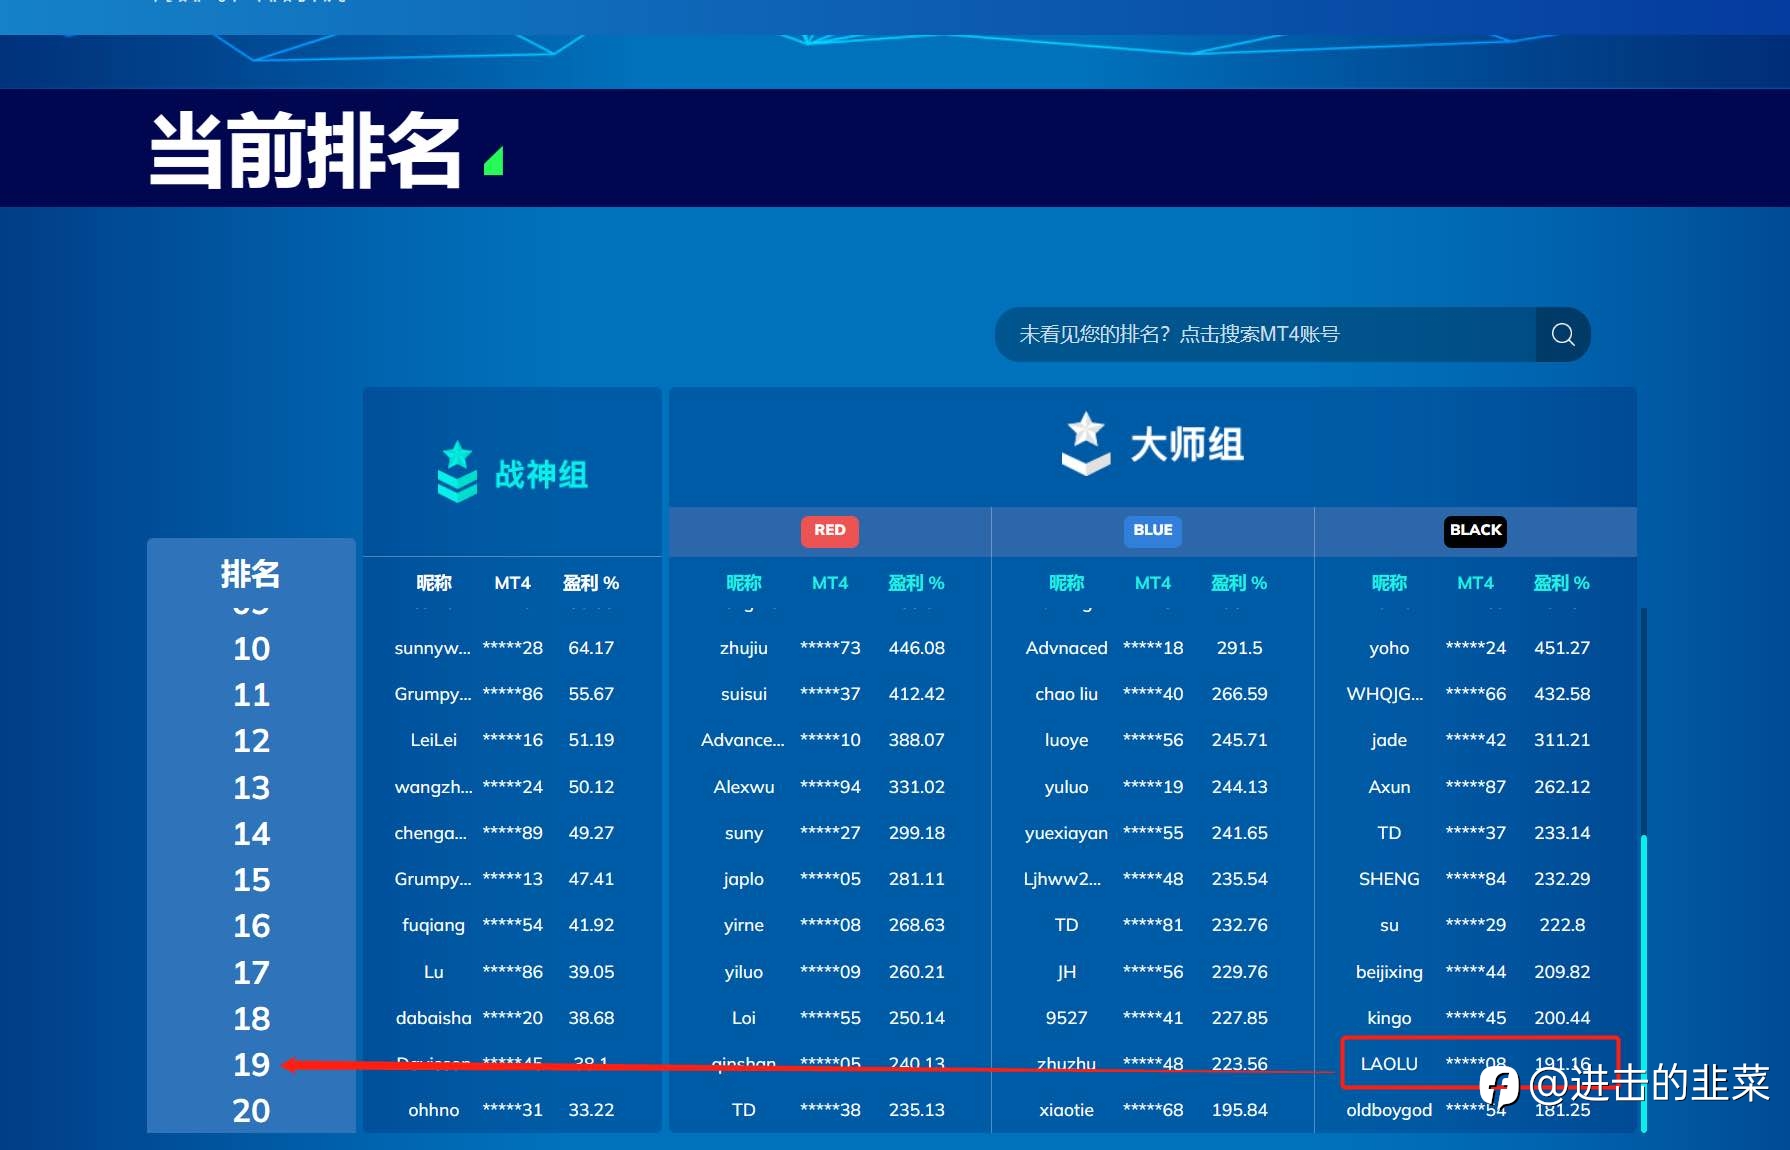The height and width of the screenshot is (1150, 1790).
Task: Click the nickname sunnyw... in 战神组
Action: click(432, 648)
